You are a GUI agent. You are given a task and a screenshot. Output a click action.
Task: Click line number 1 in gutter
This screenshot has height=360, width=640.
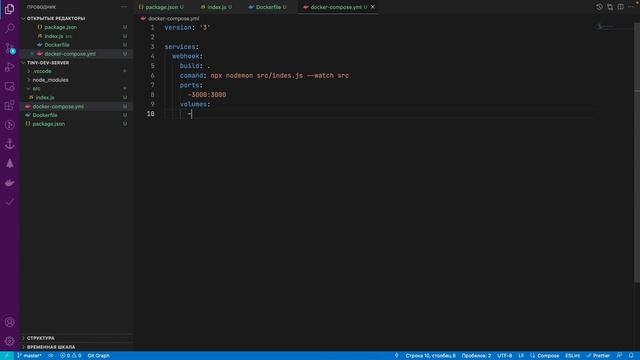click(152, 27)
